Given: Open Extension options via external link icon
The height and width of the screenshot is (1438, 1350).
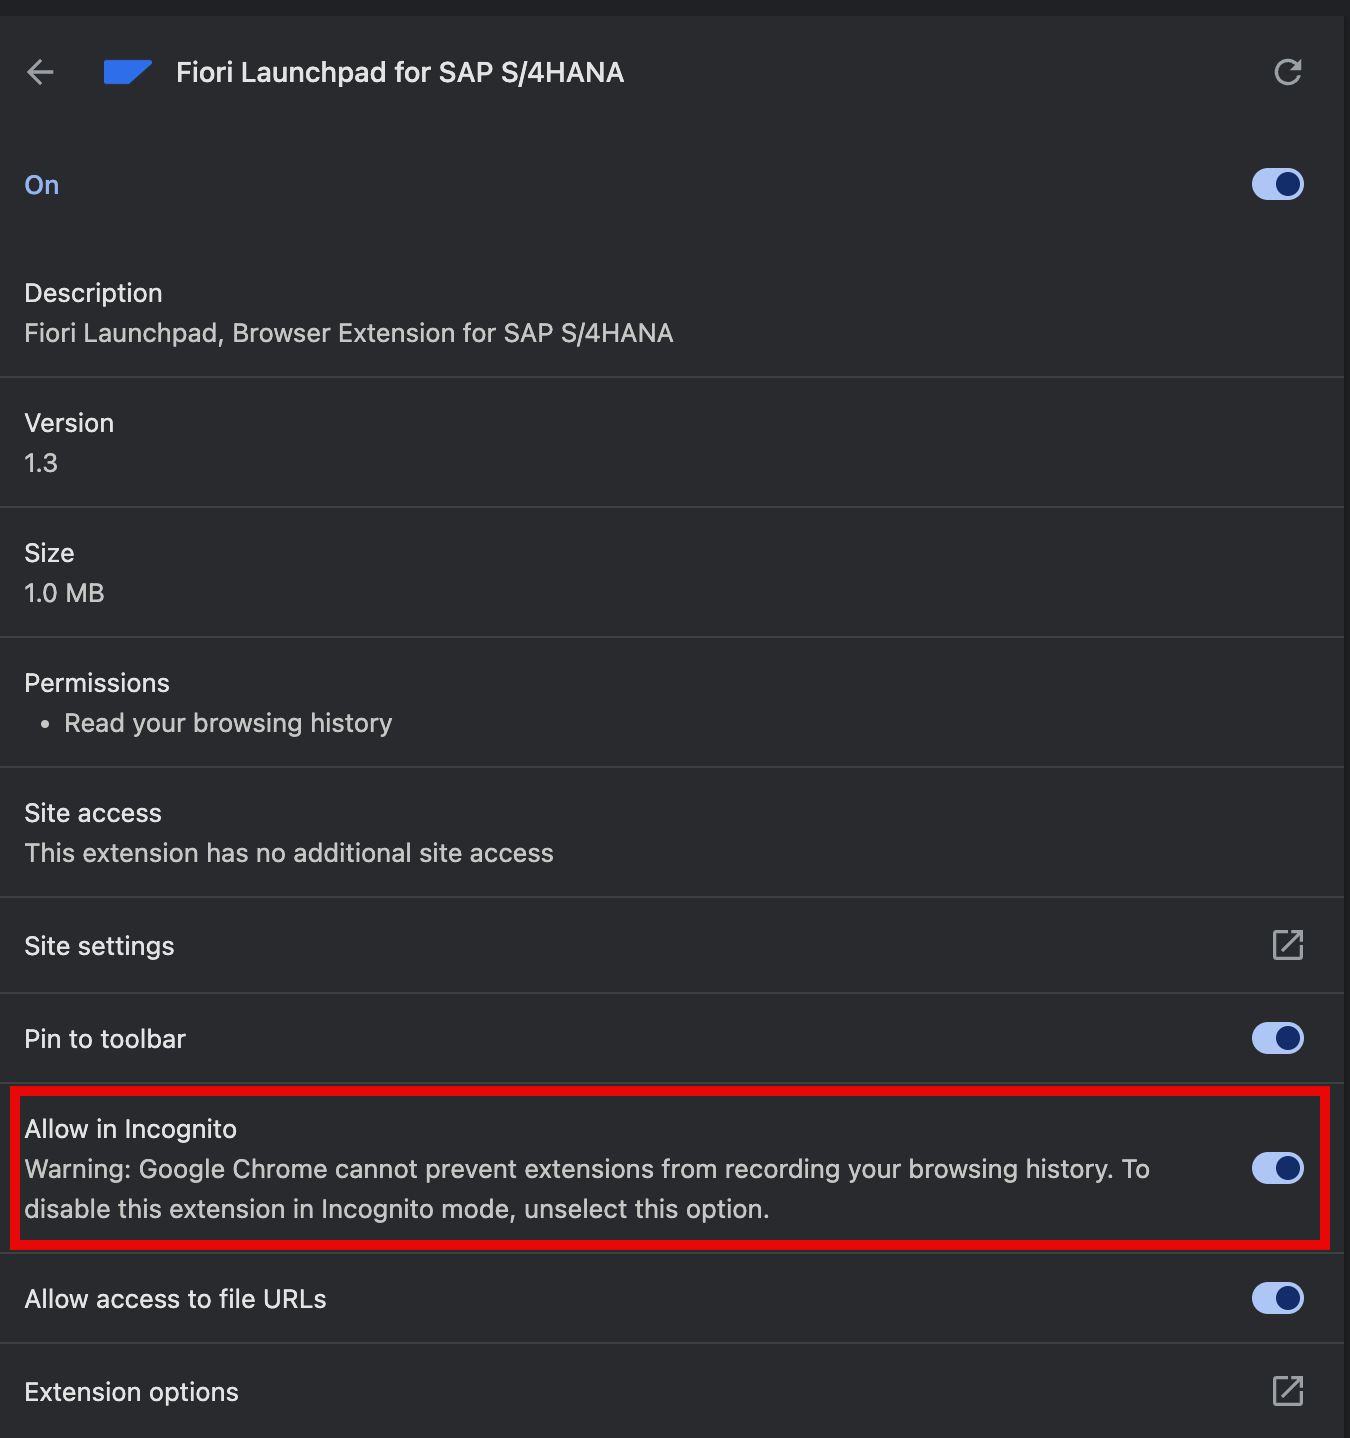Looking at the screenshot, I should click(x=1288, y=1391).
